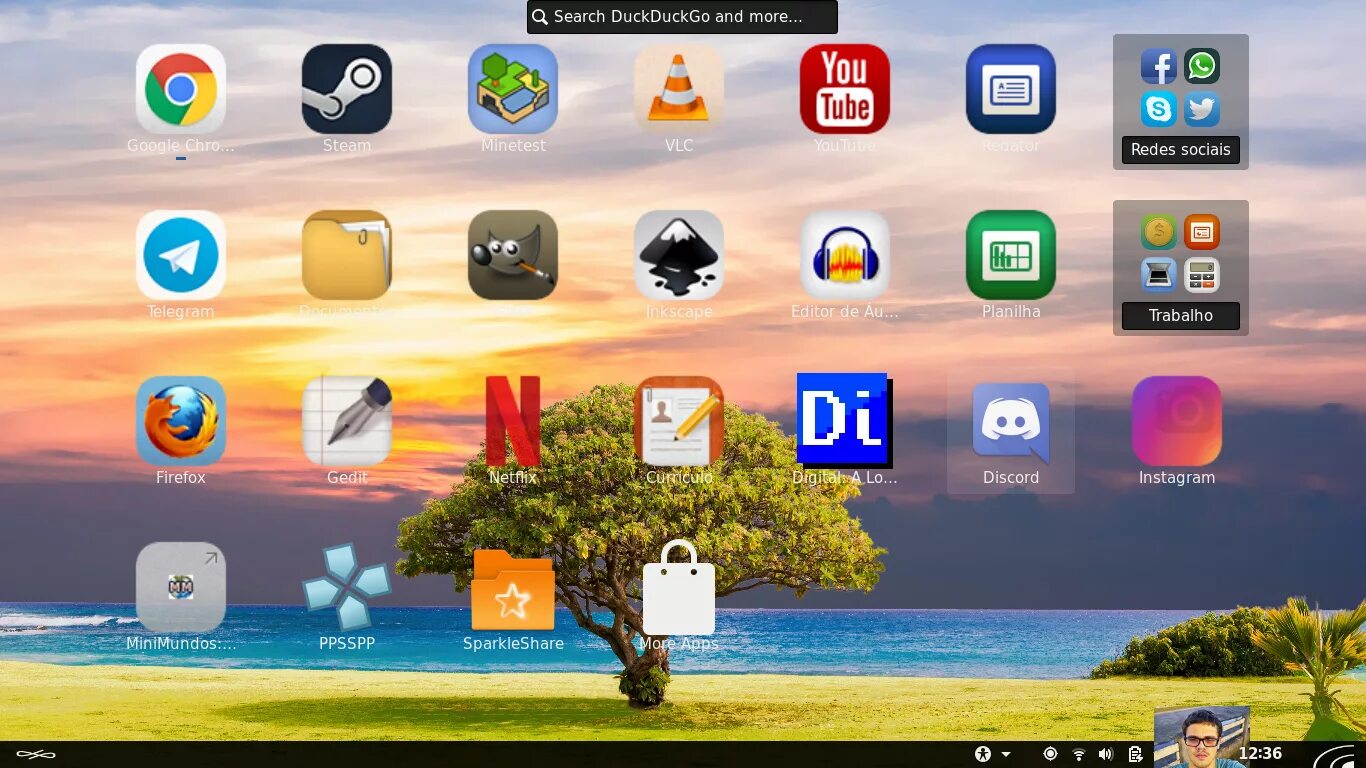Open the user menu via profile photo

coord(1201,737)
